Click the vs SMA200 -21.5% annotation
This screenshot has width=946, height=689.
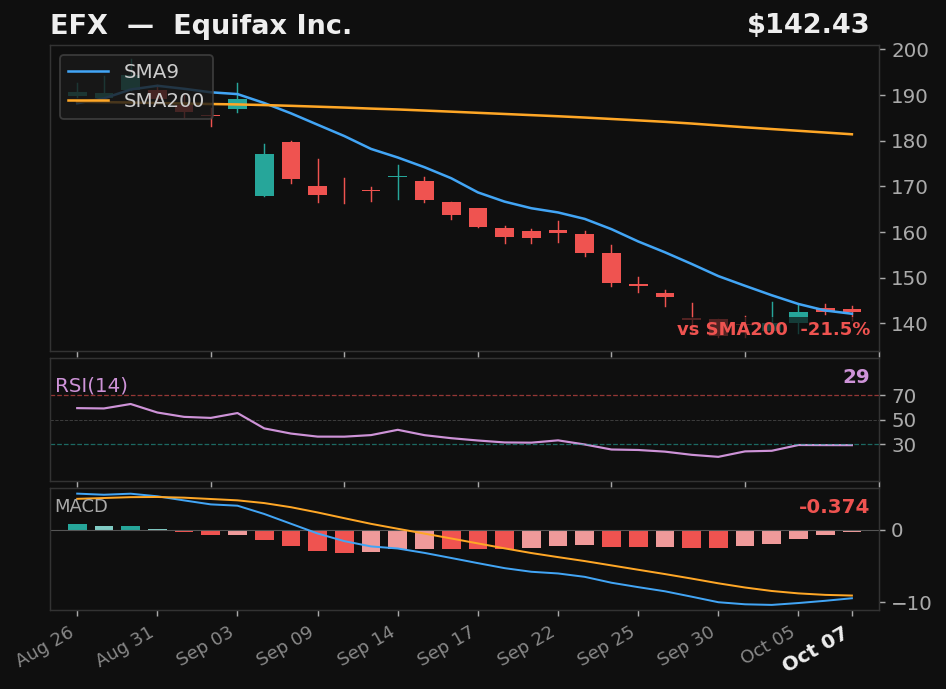tap(773, 329)
